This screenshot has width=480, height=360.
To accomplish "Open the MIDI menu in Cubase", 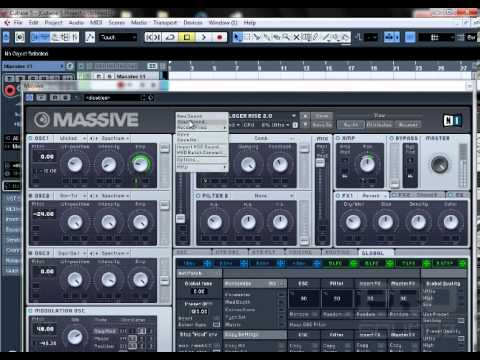I will (x=96, y=23).
